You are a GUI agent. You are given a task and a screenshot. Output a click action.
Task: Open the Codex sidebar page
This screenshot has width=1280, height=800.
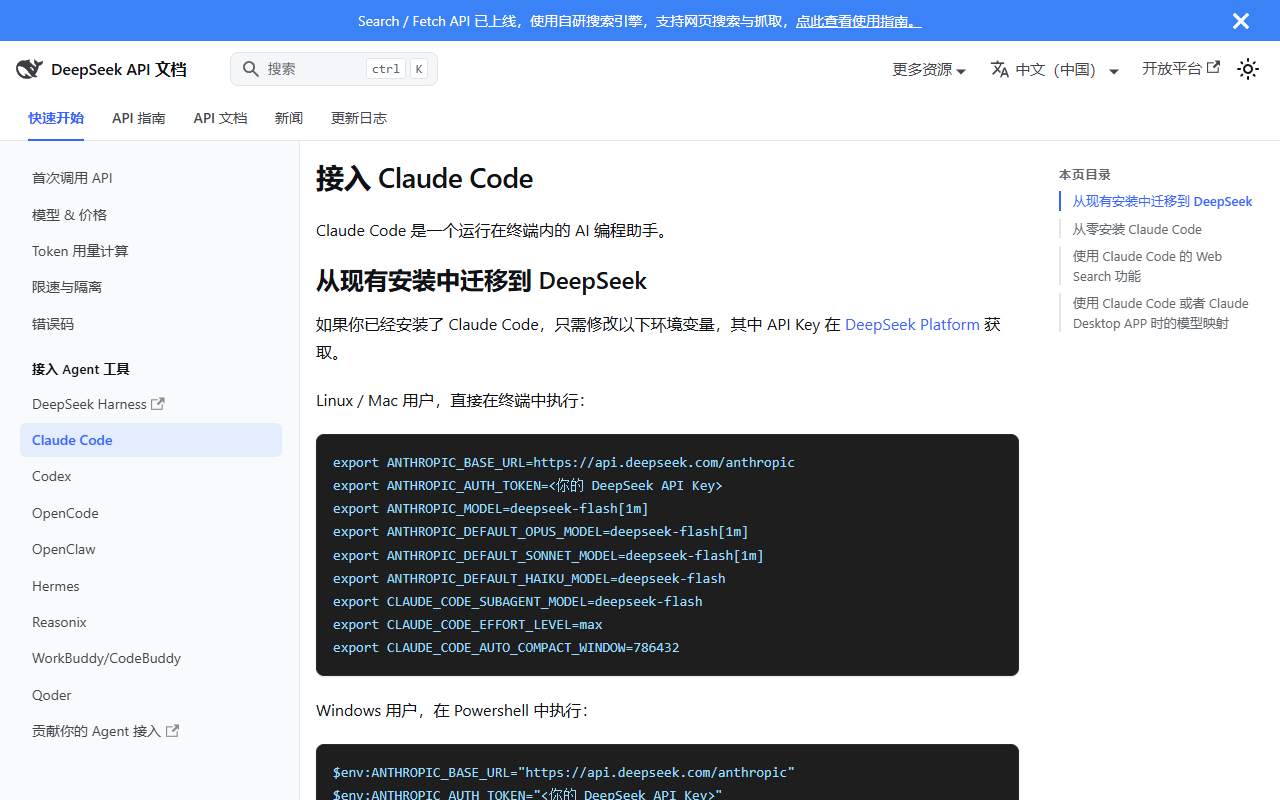point(52,476)
